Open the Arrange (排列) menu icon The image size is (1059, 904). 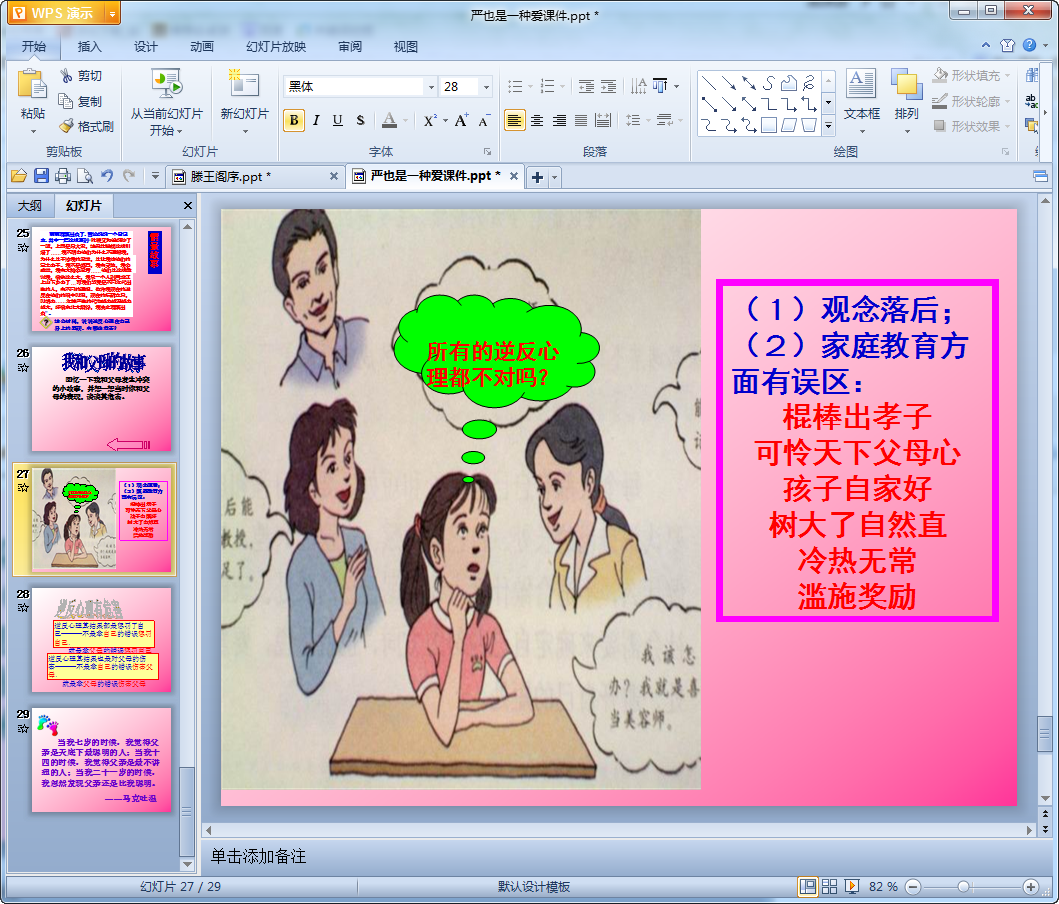tap(906, 85)
